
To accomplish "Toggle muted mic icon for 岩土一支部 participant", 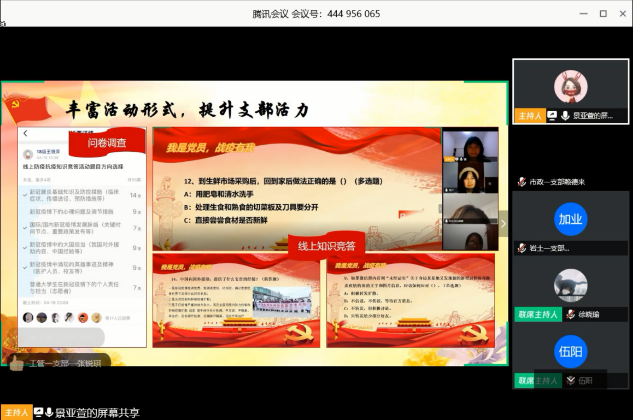I will click(x=521, y=248).
